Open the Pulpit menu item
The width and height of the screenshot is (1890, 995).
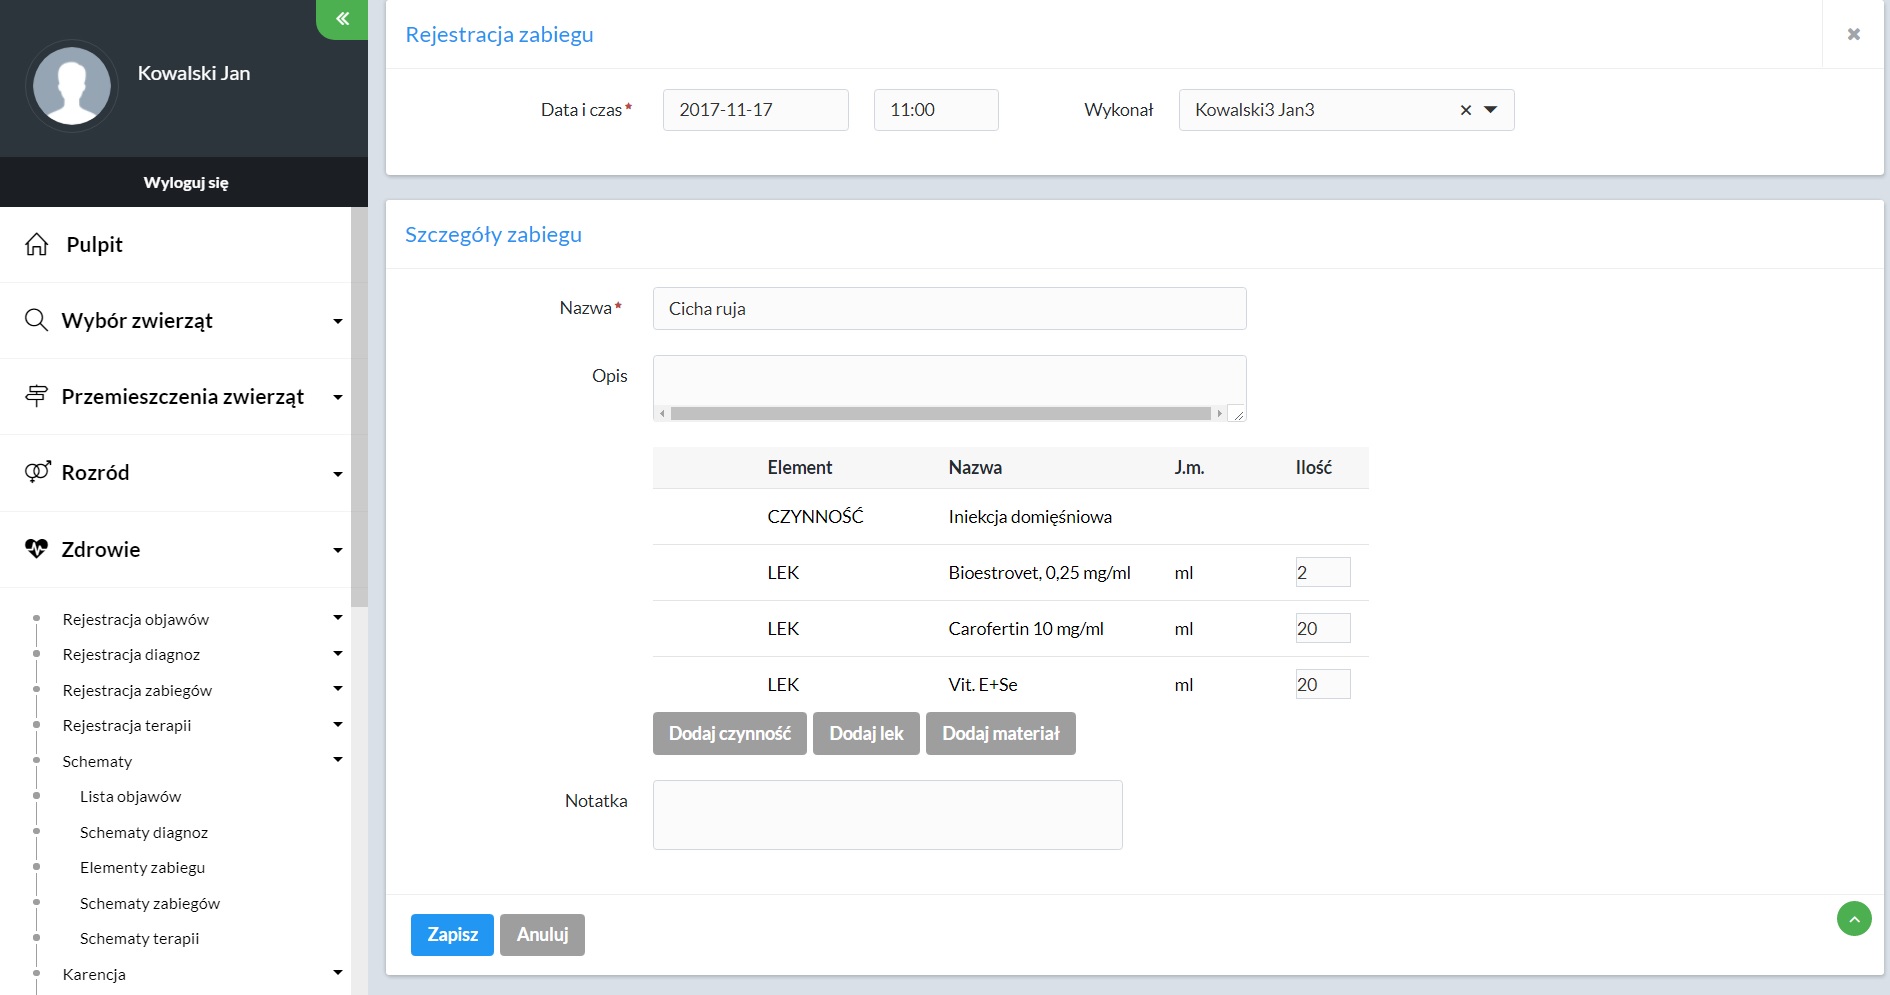click(94, 245)
